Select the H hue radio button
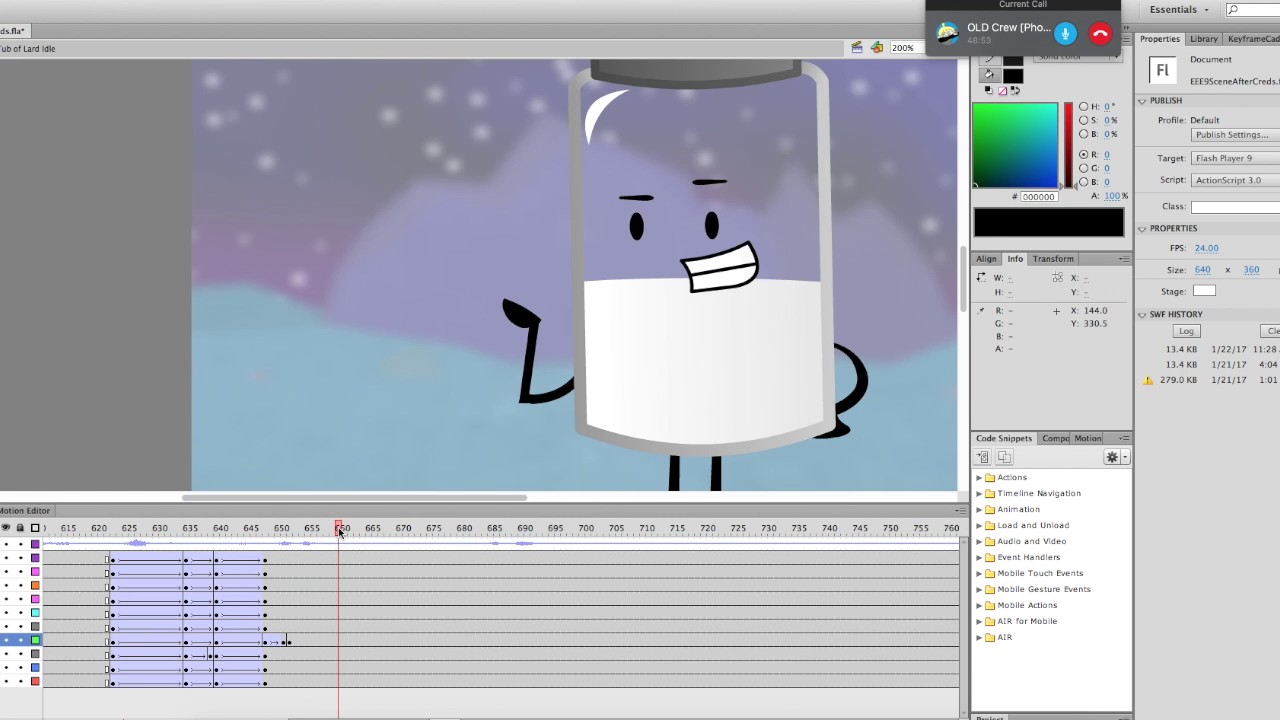Viewport: 1280px width, 720px height. click(x=1083, y=107)
